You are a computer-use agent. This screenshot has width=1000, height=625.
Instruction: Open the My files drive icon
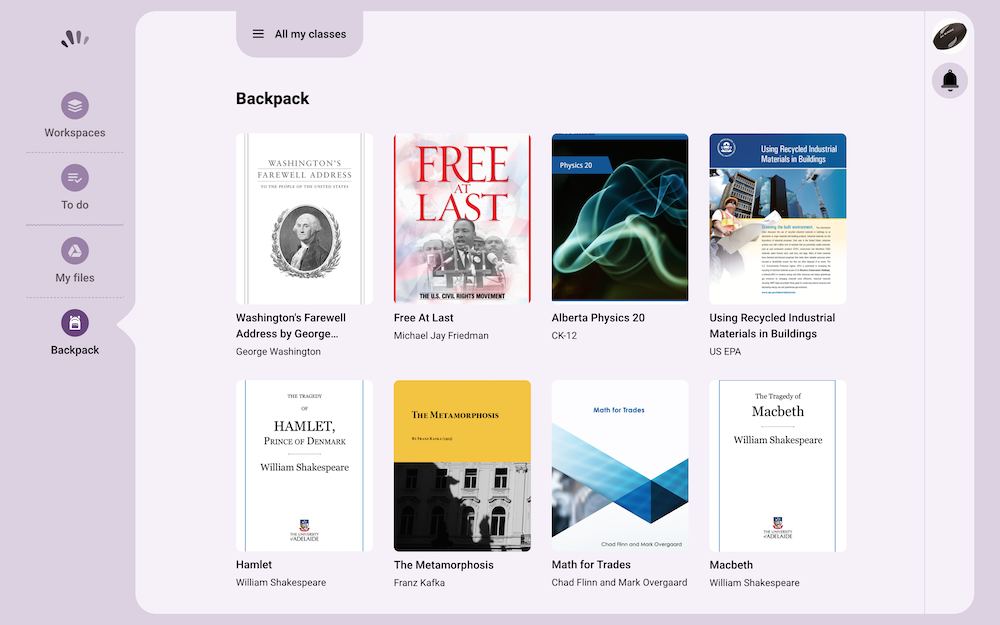[x=75, y=251]
